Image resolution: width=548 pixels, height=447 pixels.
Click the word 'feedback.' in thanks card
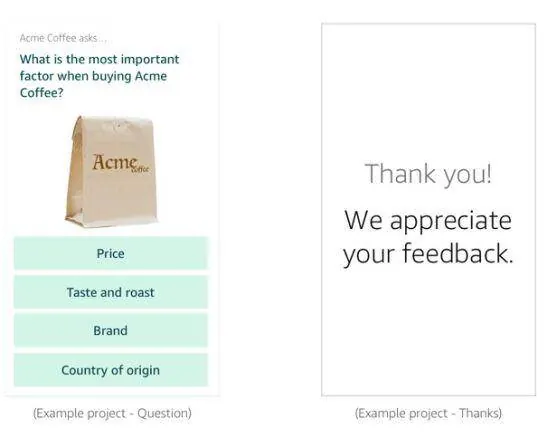[458, 253]
